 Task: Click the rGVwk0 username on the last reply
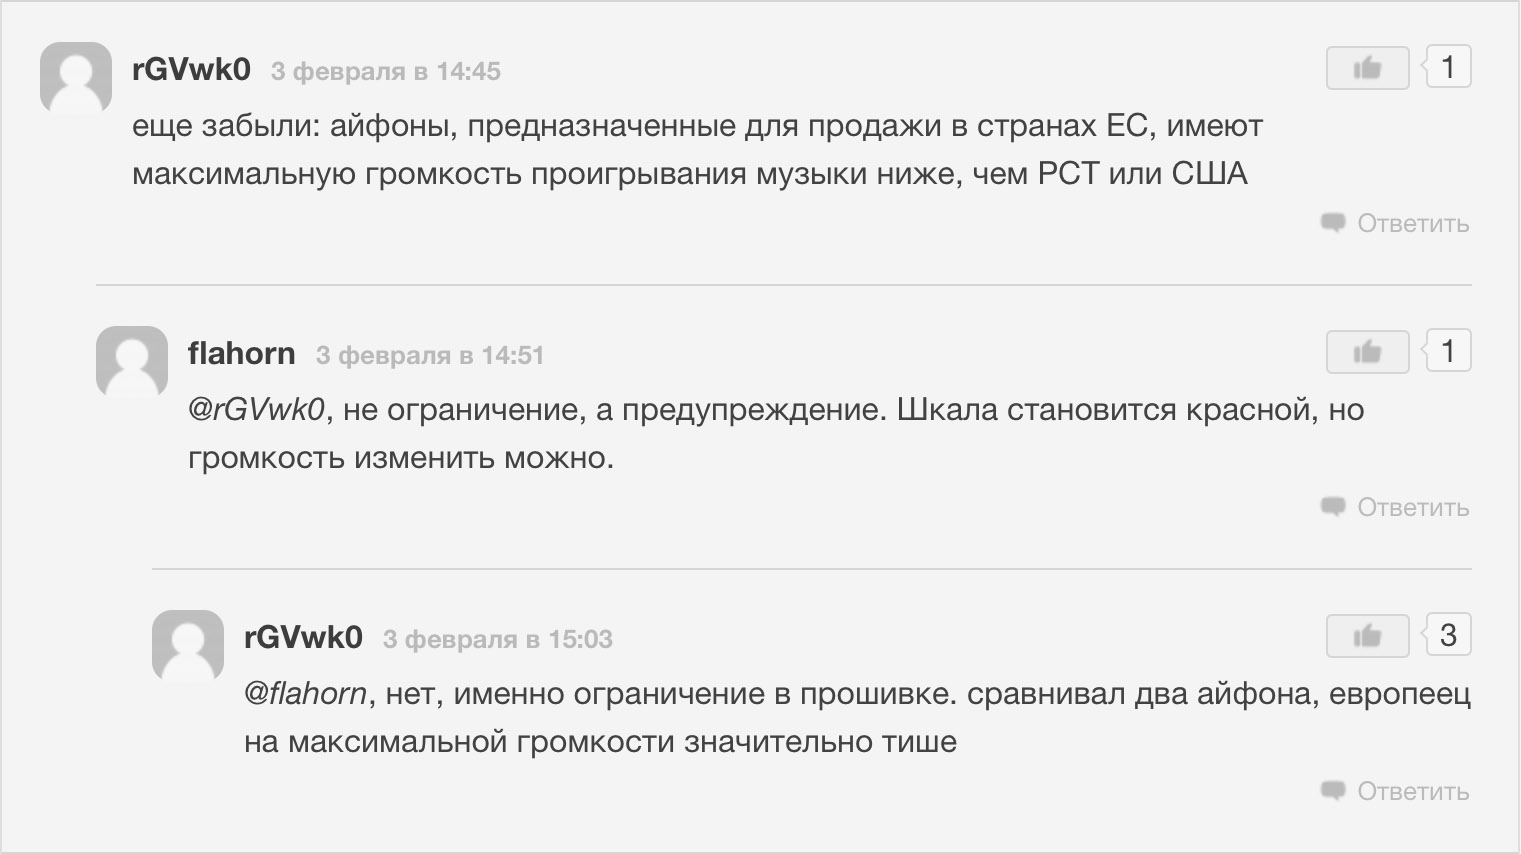point(303,638)
